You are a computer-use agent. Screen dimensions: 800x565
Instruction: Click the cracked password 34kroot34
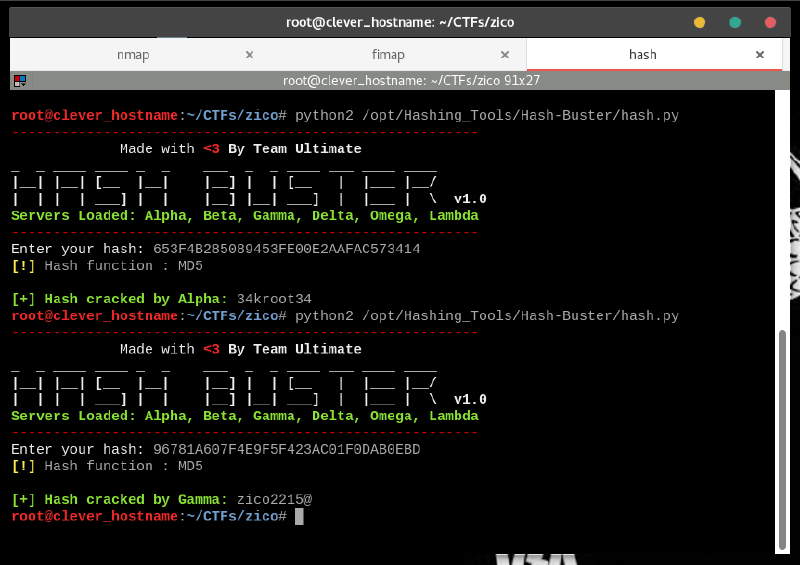pos(274,299)
